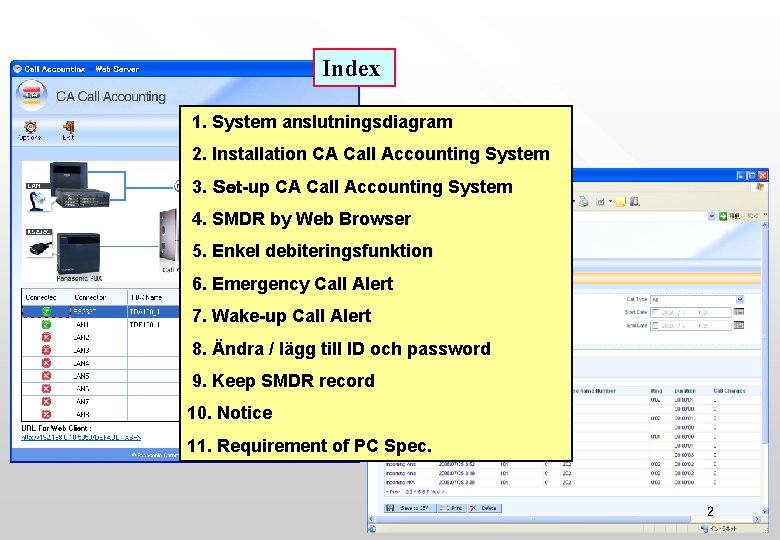Click the yellow note icon in browser toolbar
The width and height of the screenshot is (780, 540).
point(621,202)
